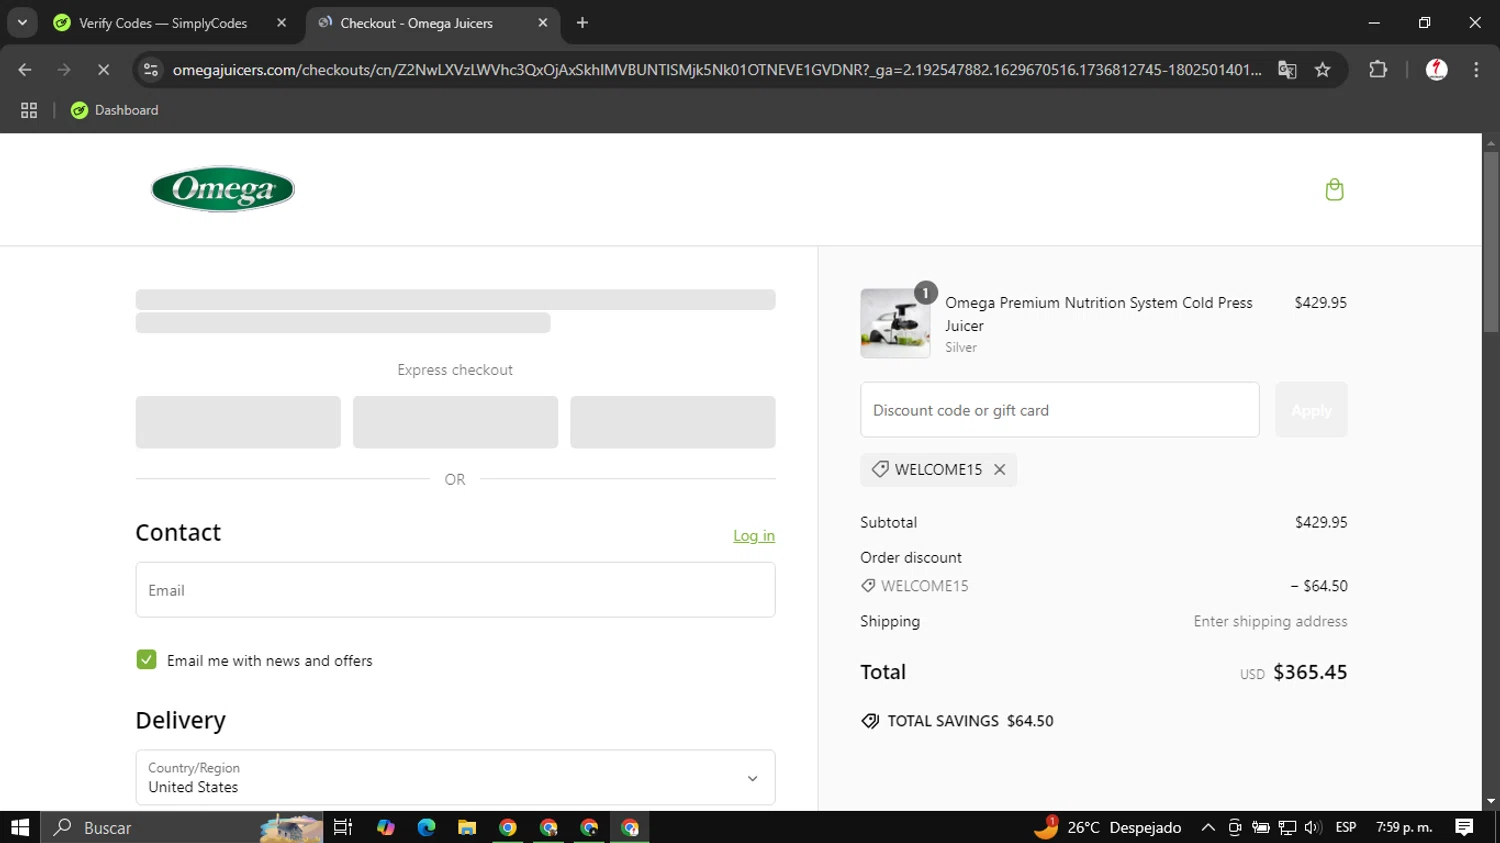Click the juicer product thumbnail

click(895, 323)
